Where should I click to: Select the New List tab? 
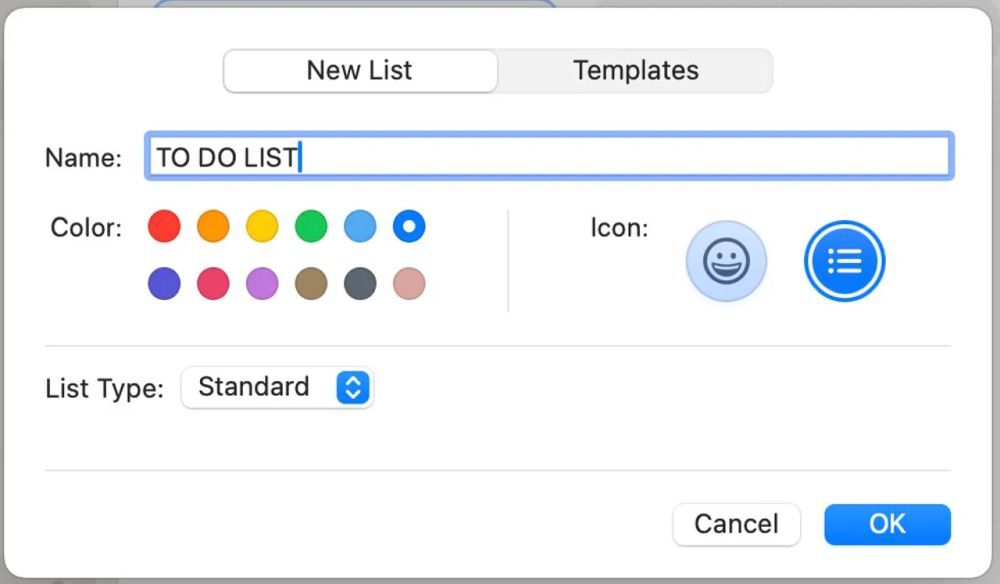tap(360, 71)
